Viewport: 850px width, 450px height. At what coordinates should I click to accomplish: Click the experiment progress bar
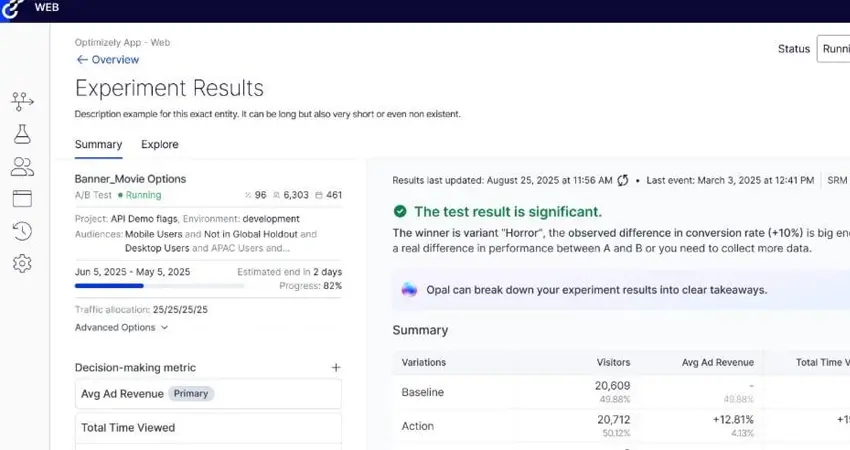159,286
